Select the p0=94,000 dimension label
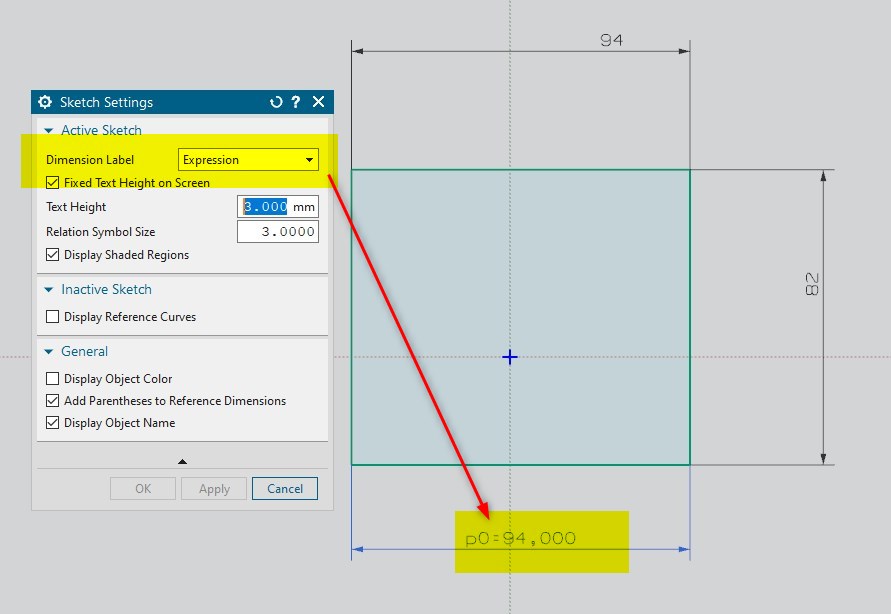This screenshot has height=614, width=891. point(521,538)
